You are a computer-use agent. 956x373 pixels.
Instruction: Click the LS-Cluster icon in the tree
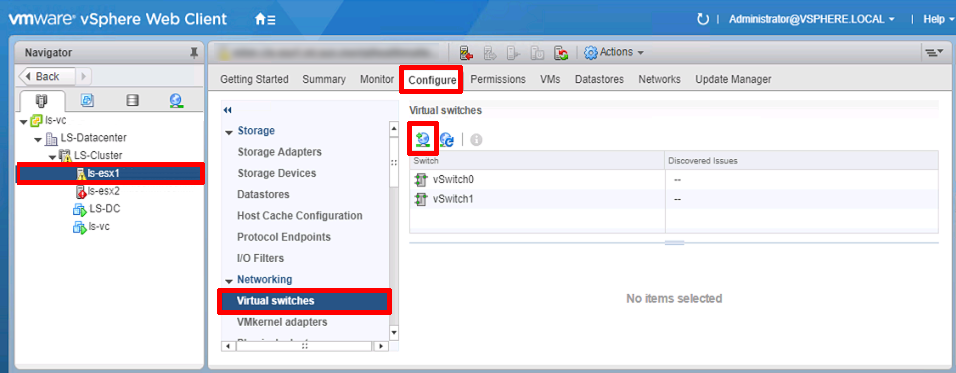point(65,156)
